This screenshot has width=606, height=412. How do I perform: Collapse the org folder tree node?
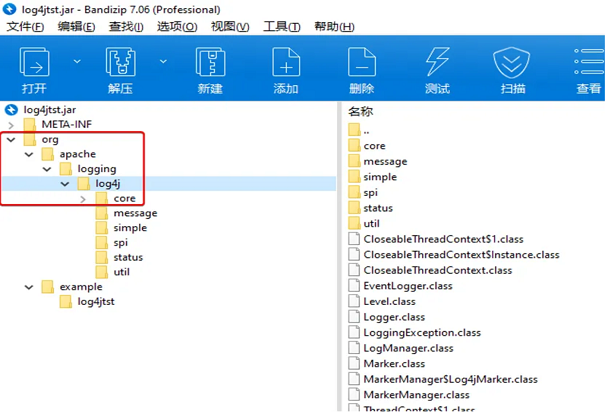click(12, 140)
